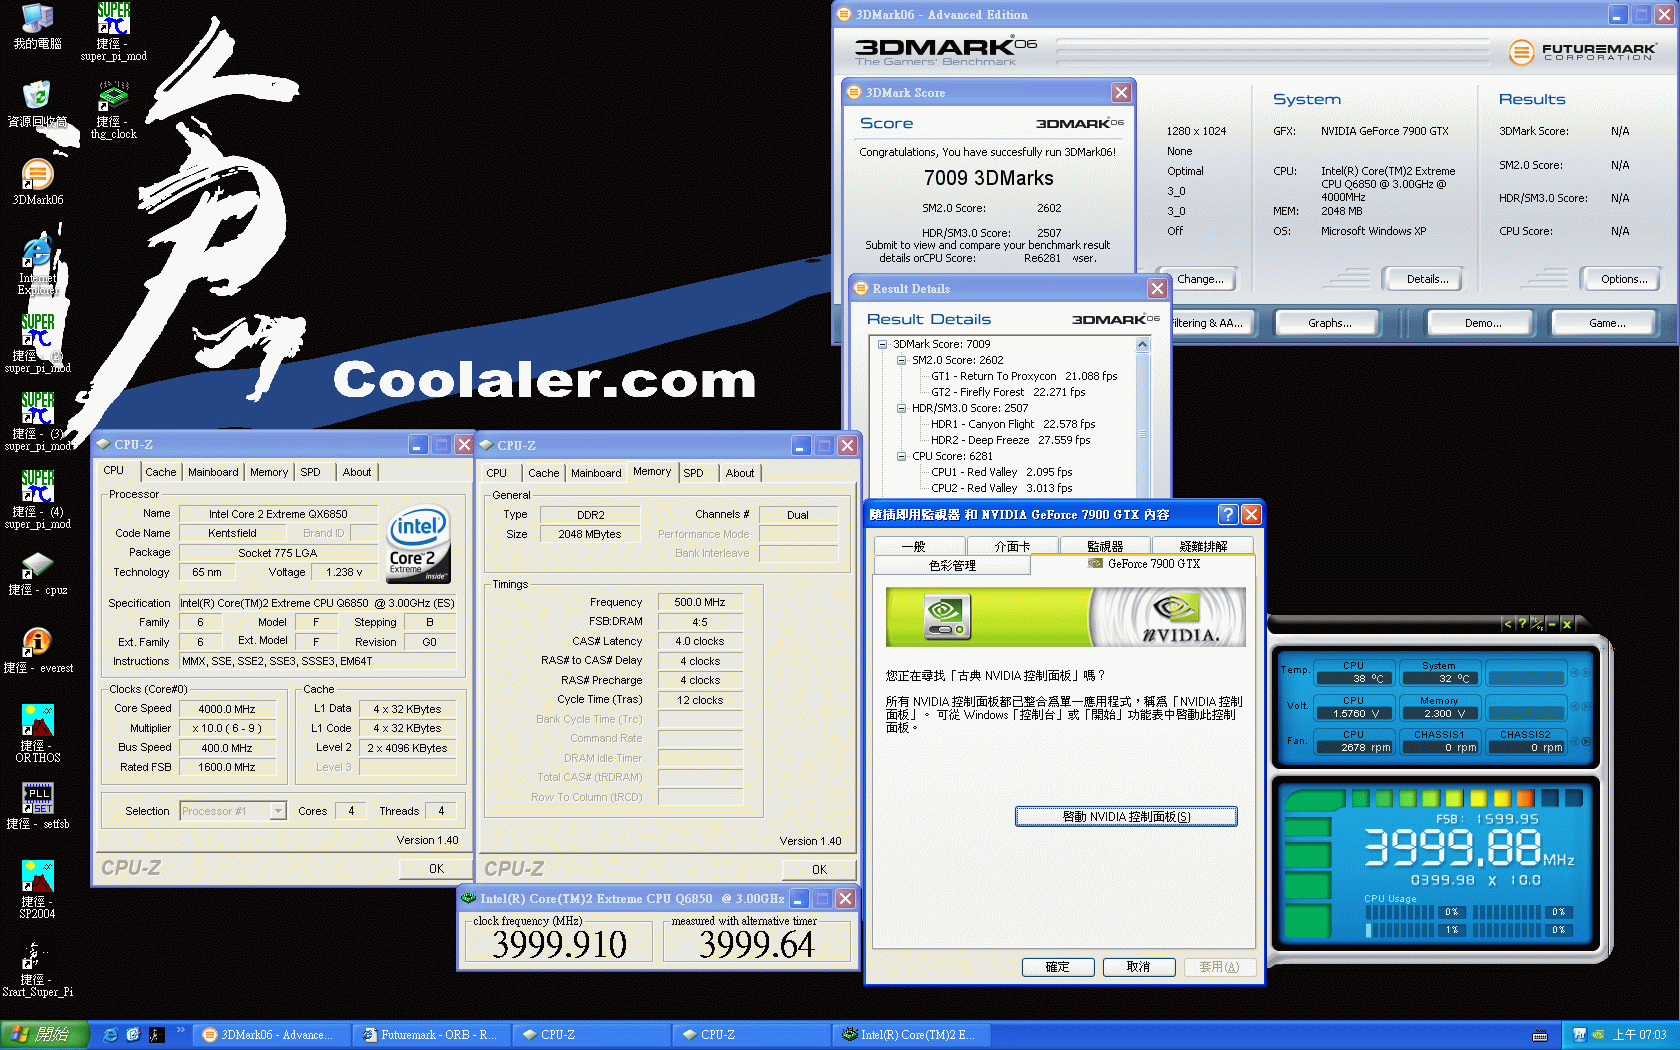Collapse the SM2.0 Score: 2602 node
1680x1050 pixels.
pos(901,360)
